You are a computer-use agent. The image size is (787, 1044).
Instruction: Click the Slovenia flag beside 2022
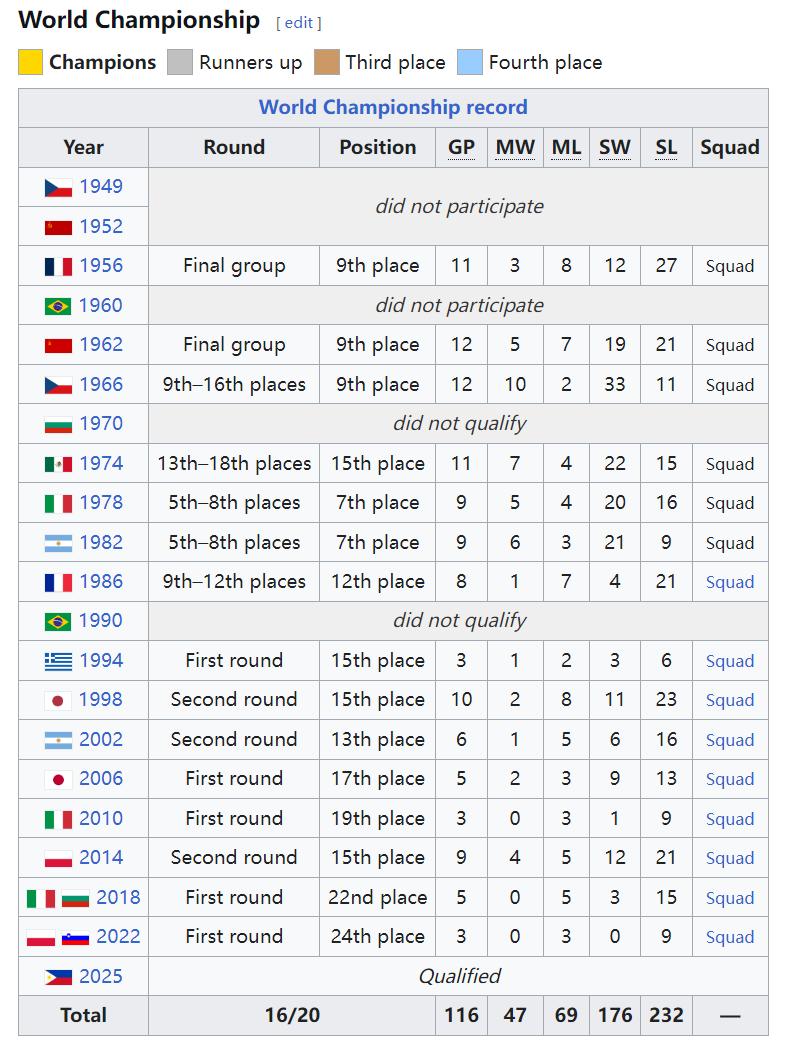click(76, 937)
